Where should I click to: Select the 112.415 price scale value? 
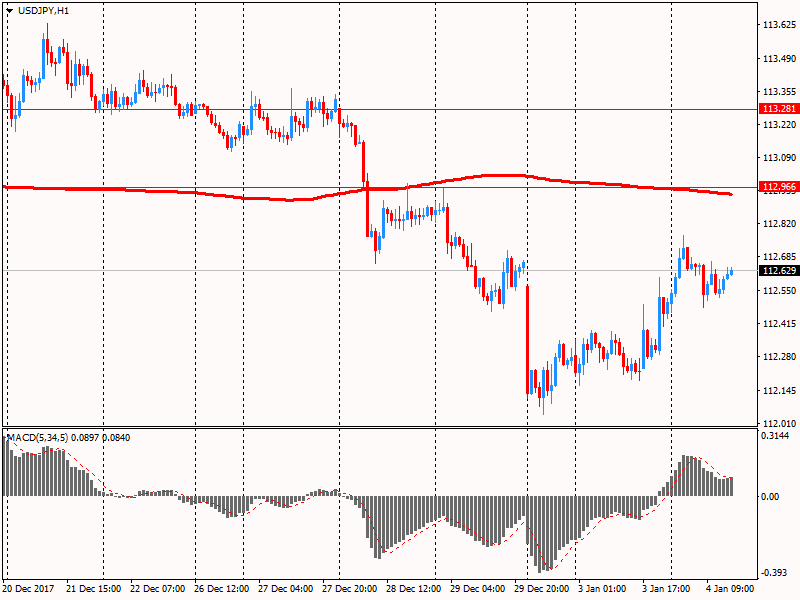click(x=779, y=324)
